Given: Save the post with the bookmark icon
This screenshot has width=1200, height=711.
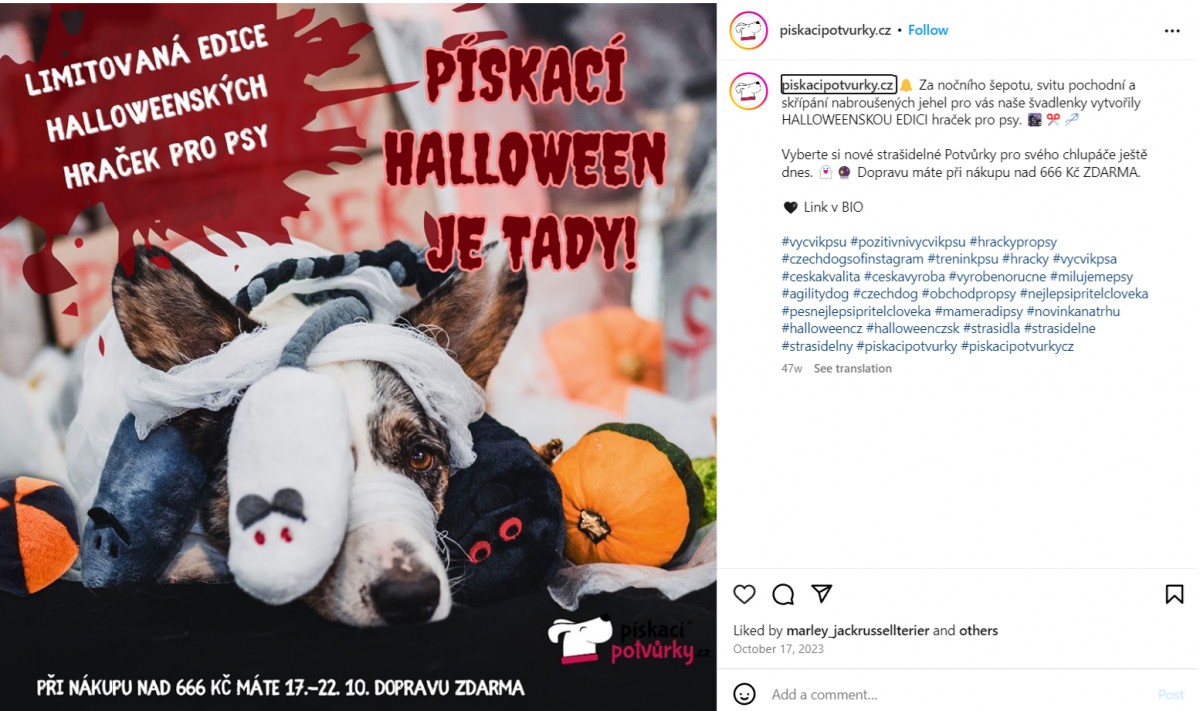Looking at the screenshot, I should [x=1174, y=594].
